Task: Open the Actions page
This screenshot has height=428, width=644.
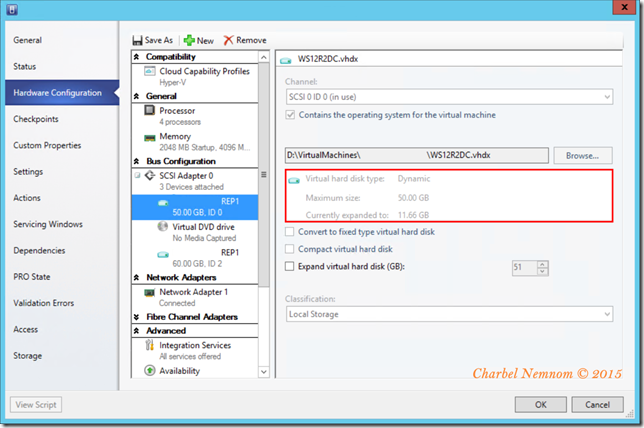Action: coord(62,198)
